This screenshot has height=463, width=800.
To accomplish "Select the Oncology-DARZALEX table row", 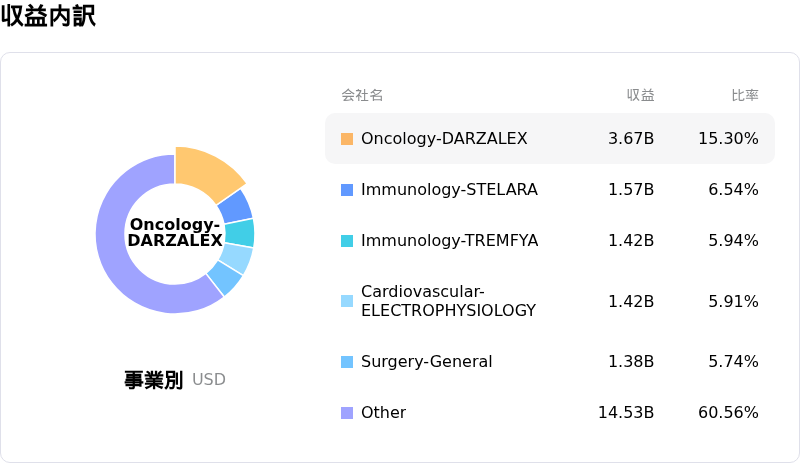I will [x=550, y=139].
